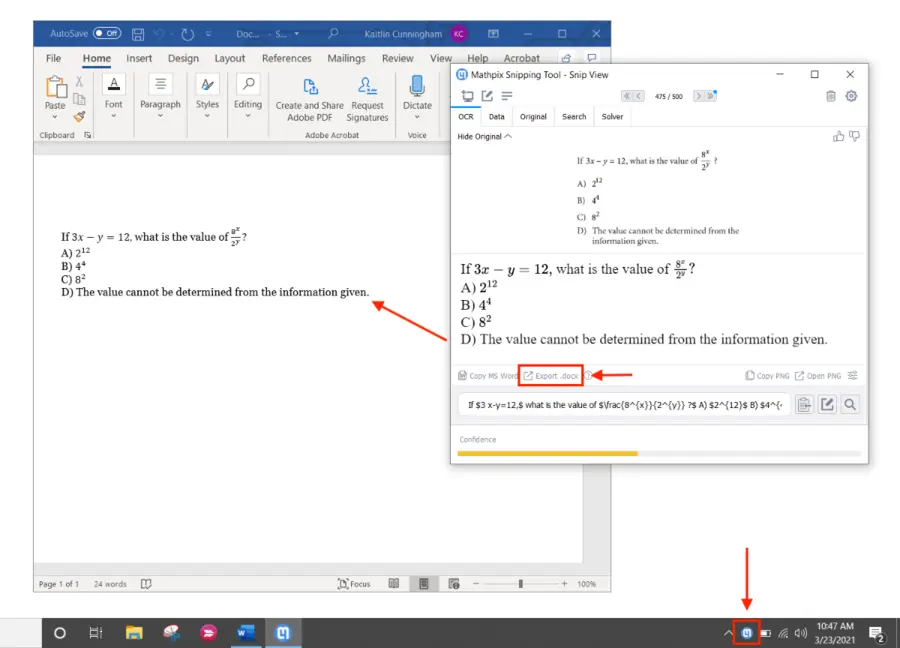
Task: Open the Mathpix edit snip icon in toolbar
Action: pos(487,96)
